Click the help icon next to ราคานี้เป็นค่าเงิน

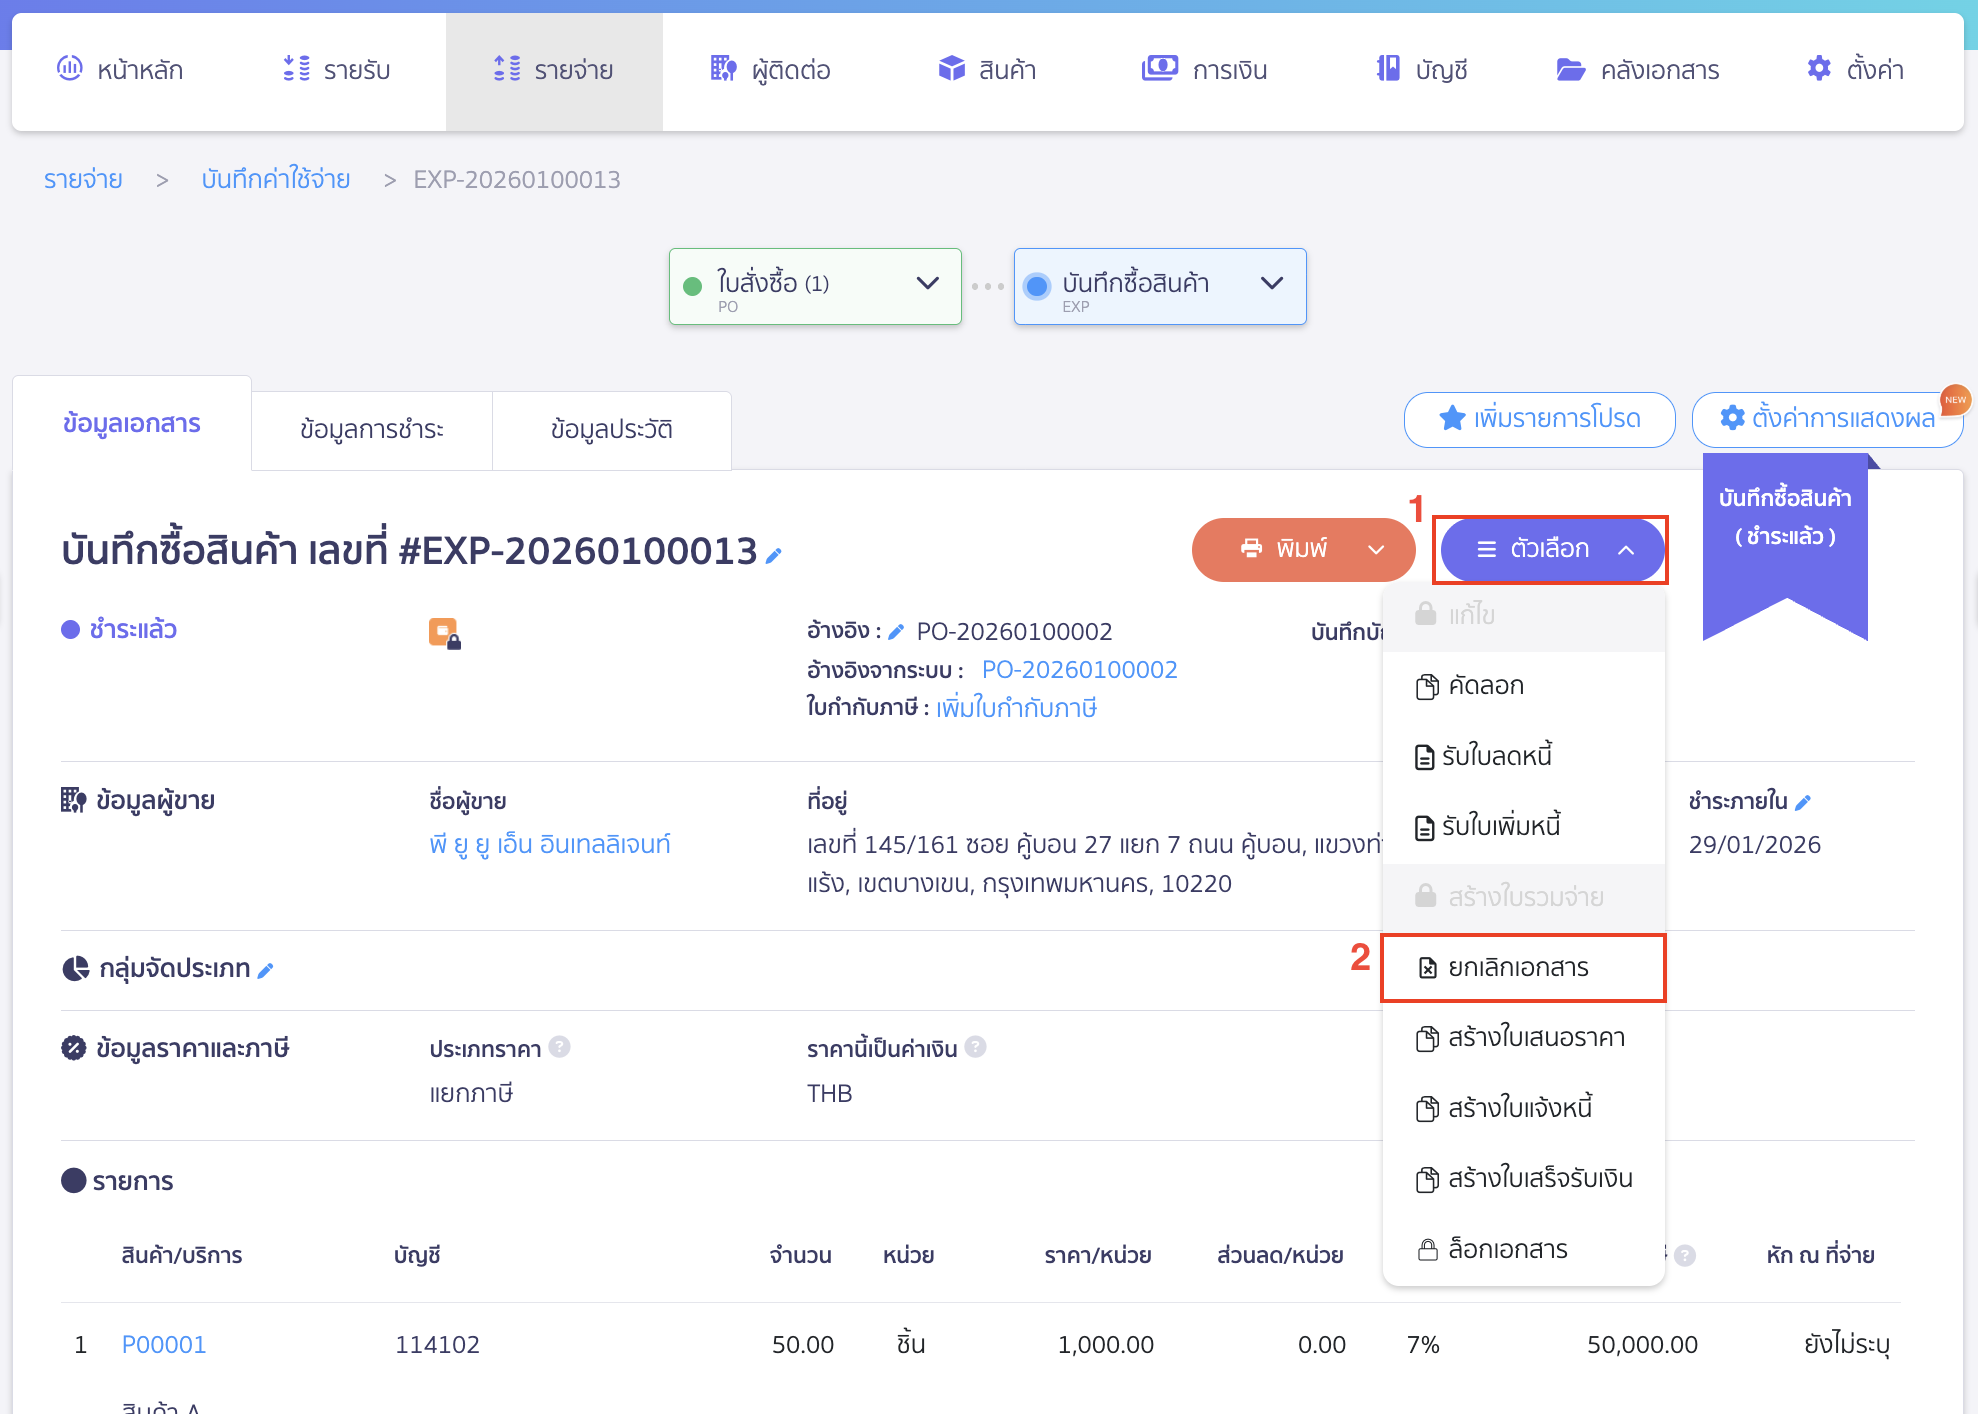point(976,1047)
